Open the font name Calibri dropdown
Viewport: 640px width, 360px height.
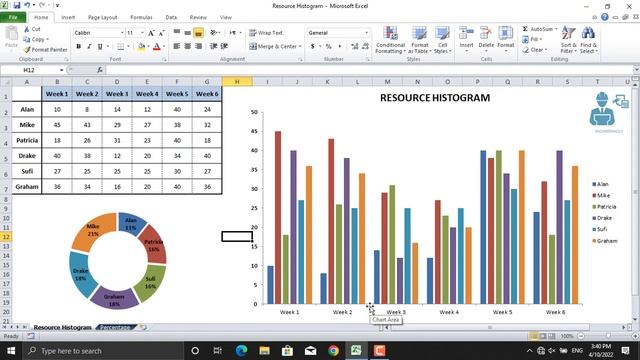pyautogui.click(x=122, y=33)
